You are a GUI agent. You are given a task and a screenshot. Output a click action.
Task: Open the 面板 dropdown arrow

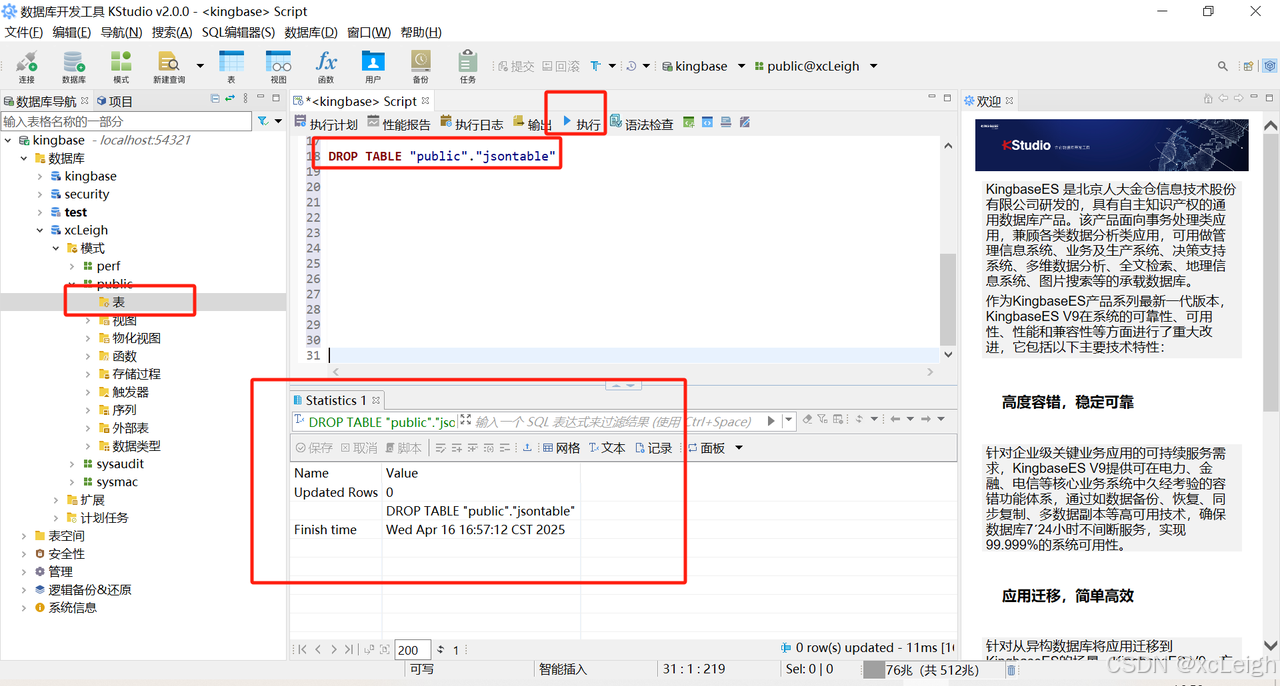click(739, 448)
